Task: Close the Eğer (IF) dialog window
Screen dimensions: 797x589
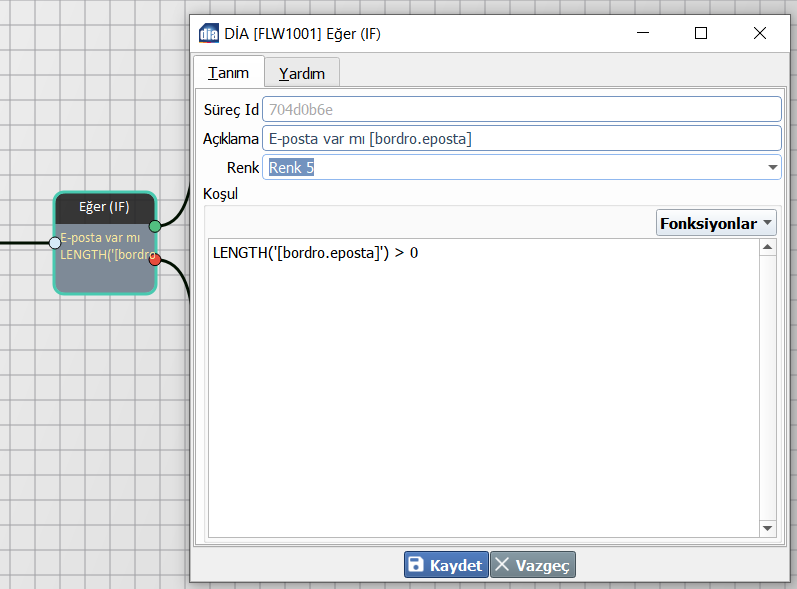Action: (x=760, y=34)
